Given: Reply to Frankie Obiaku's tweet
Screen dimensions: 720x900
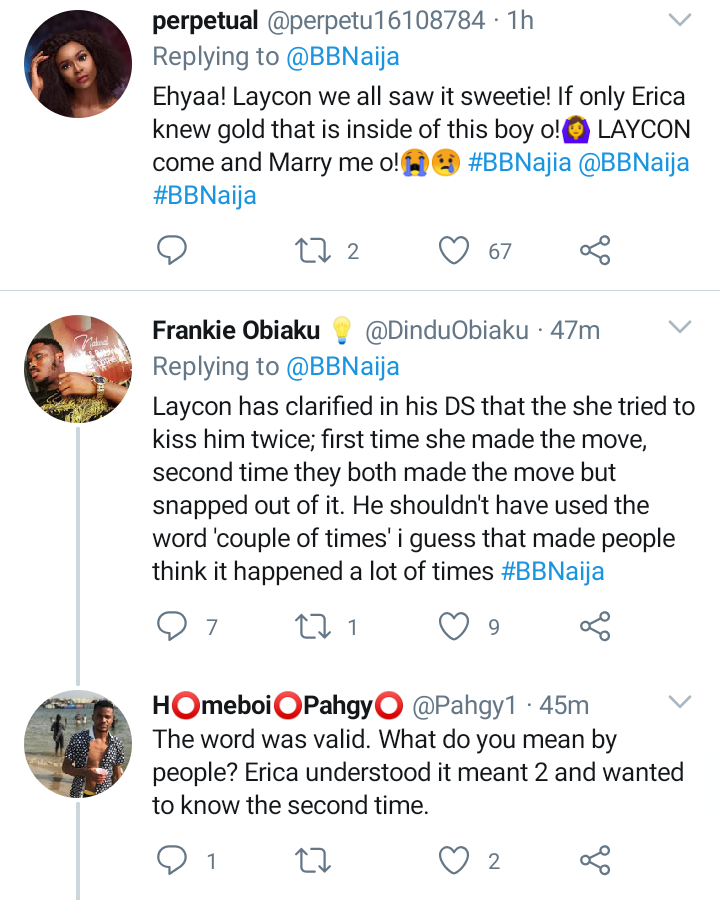Looking at the screenshot, I should [x=172, y=626].
